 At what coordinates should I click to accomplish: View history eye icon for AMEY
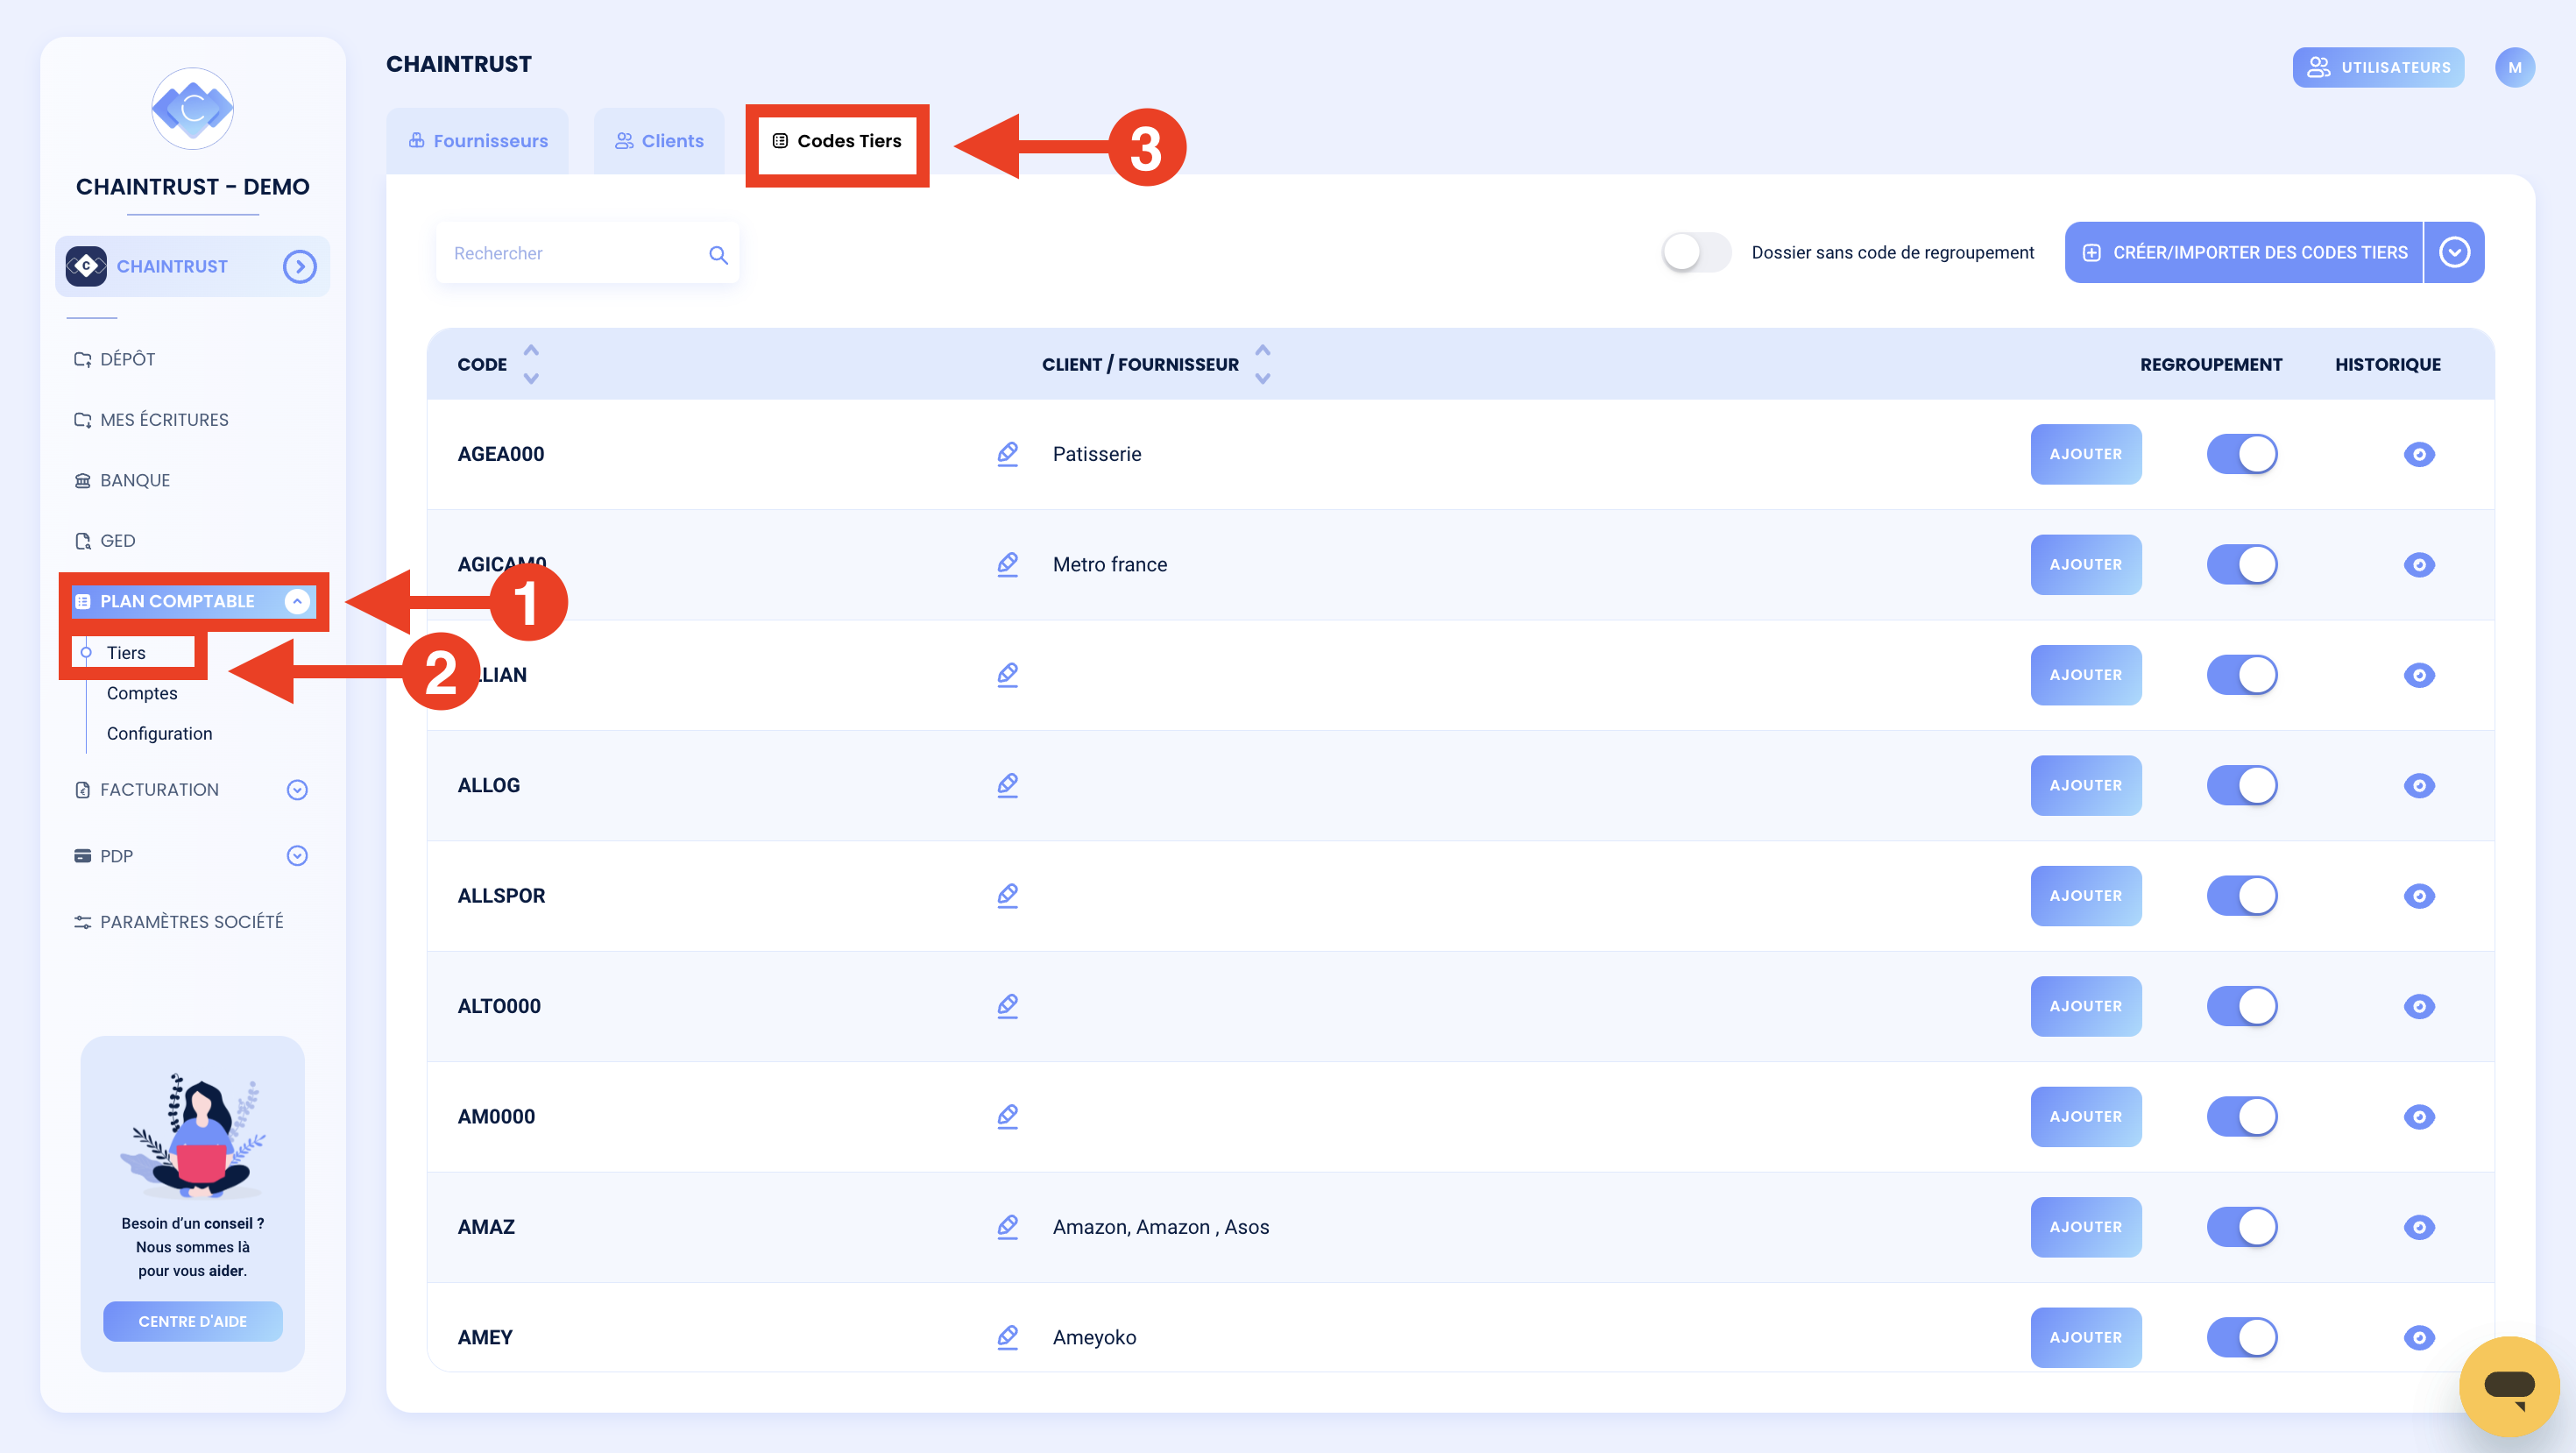pyautogui.click(x=2418, y=1337)
